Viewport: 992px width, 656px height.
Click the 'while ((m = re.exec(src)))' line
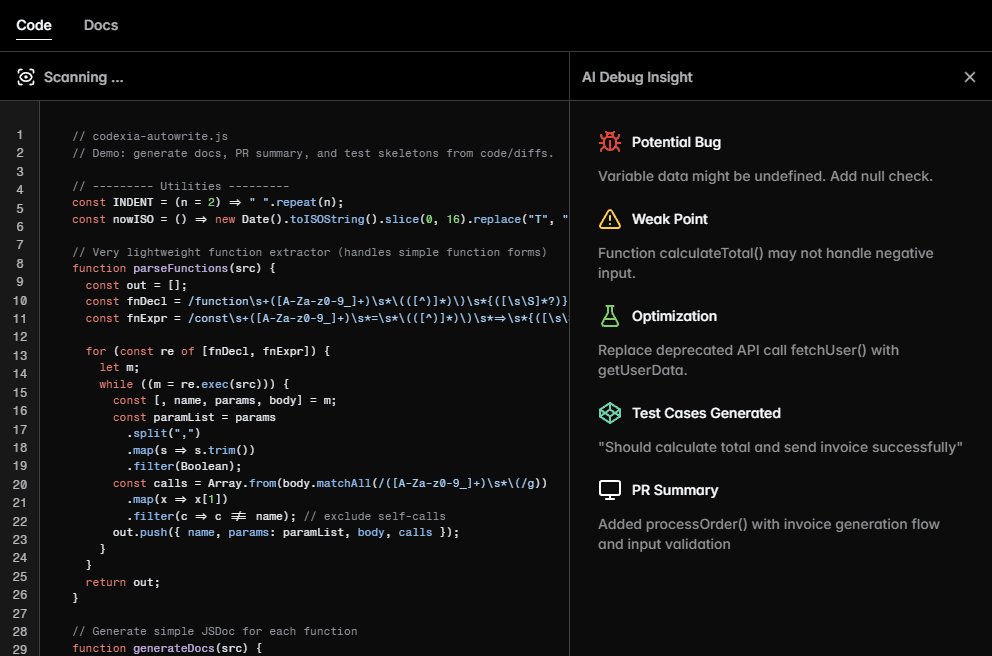click(x=194, y=385)
